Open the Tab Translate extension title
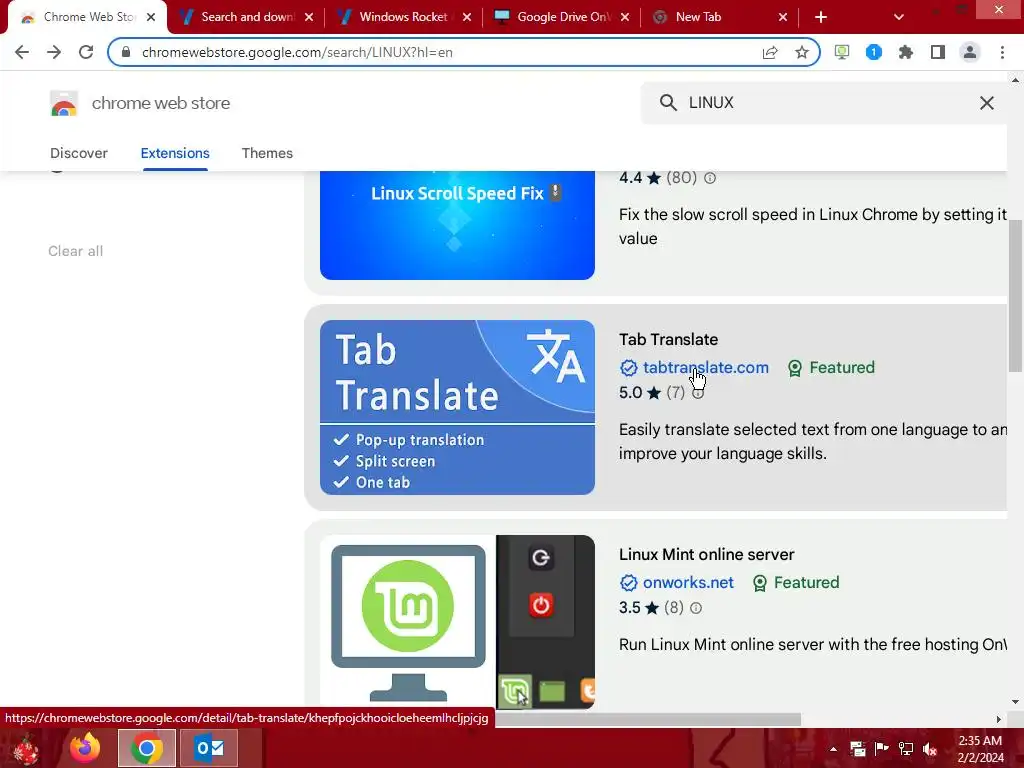 coord(668,340)
